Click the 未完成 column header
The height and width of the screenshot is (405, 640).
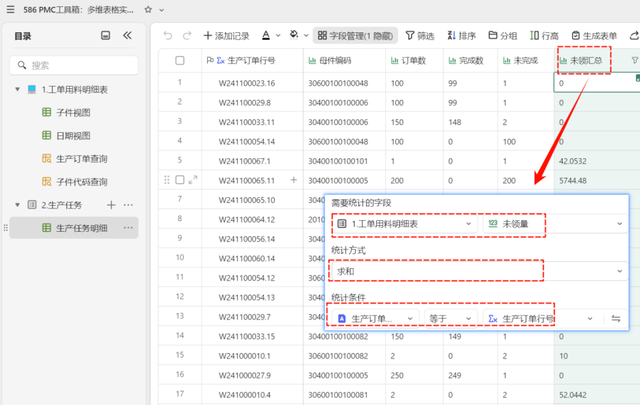point(526,60)
